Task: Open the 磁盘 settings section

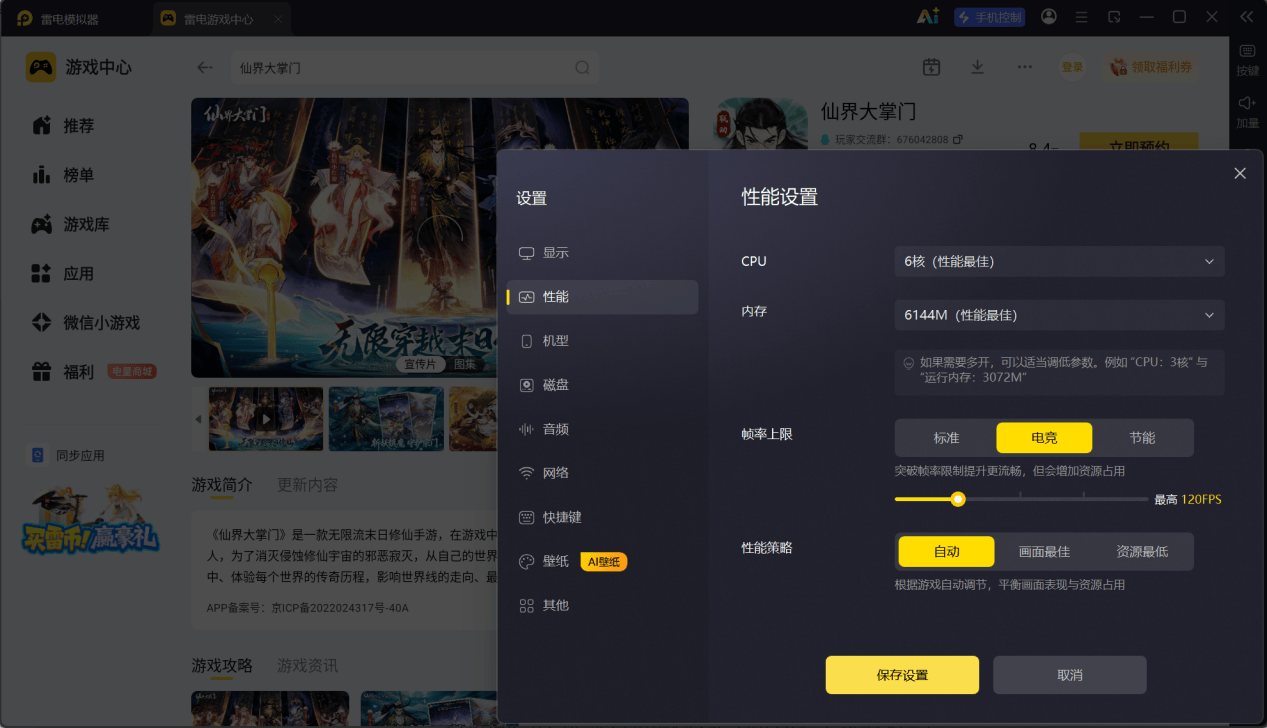Action: (602, 385)
